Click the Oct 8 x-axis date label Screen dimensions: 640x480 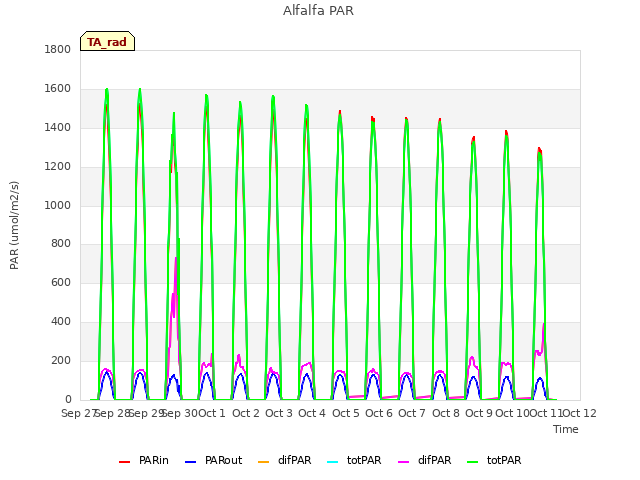pyautogui.click(x=446, y=413)
